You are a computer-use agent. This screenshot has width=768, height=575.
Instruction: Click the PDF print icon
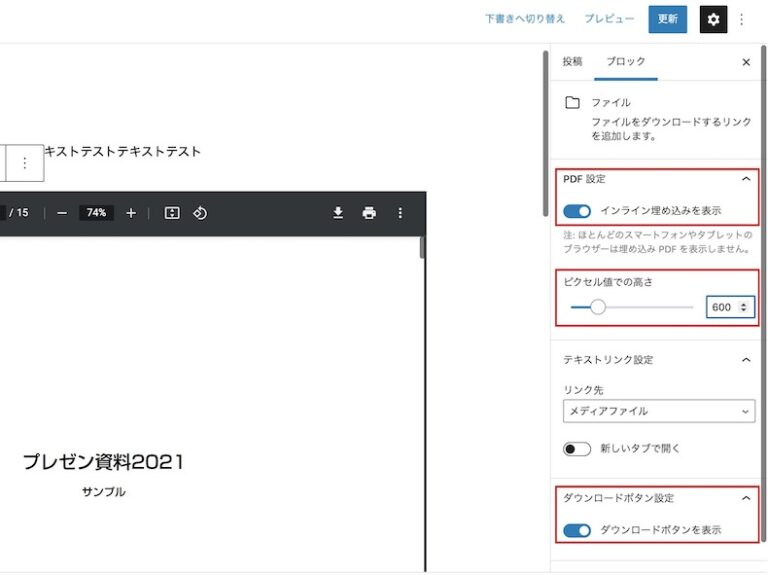(x=369, y=213)
